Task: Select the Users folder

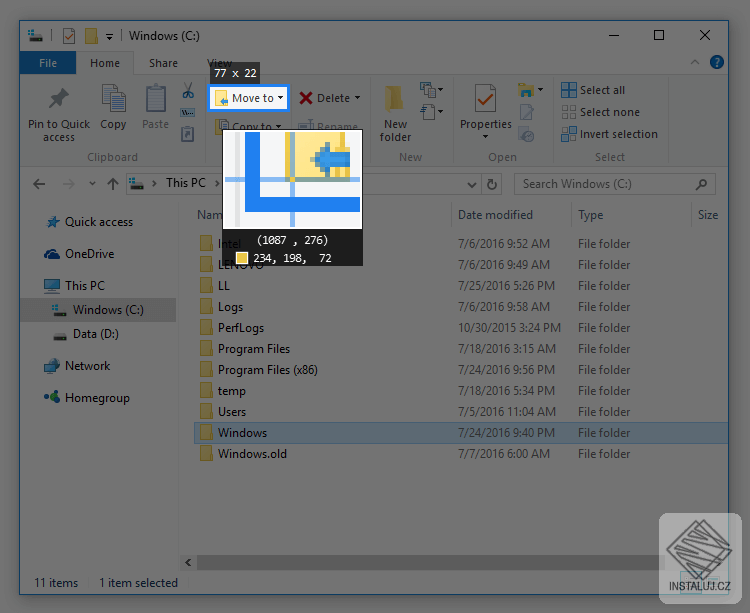Action: point(232,412)
